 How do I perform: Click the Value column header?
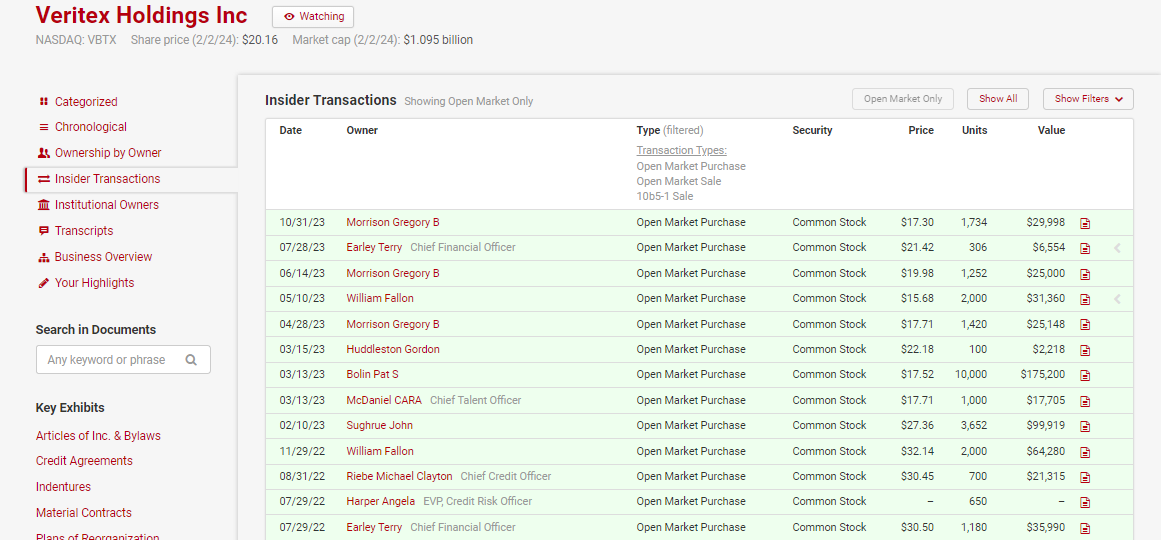pyautogui.click(x=1051, y=130)
